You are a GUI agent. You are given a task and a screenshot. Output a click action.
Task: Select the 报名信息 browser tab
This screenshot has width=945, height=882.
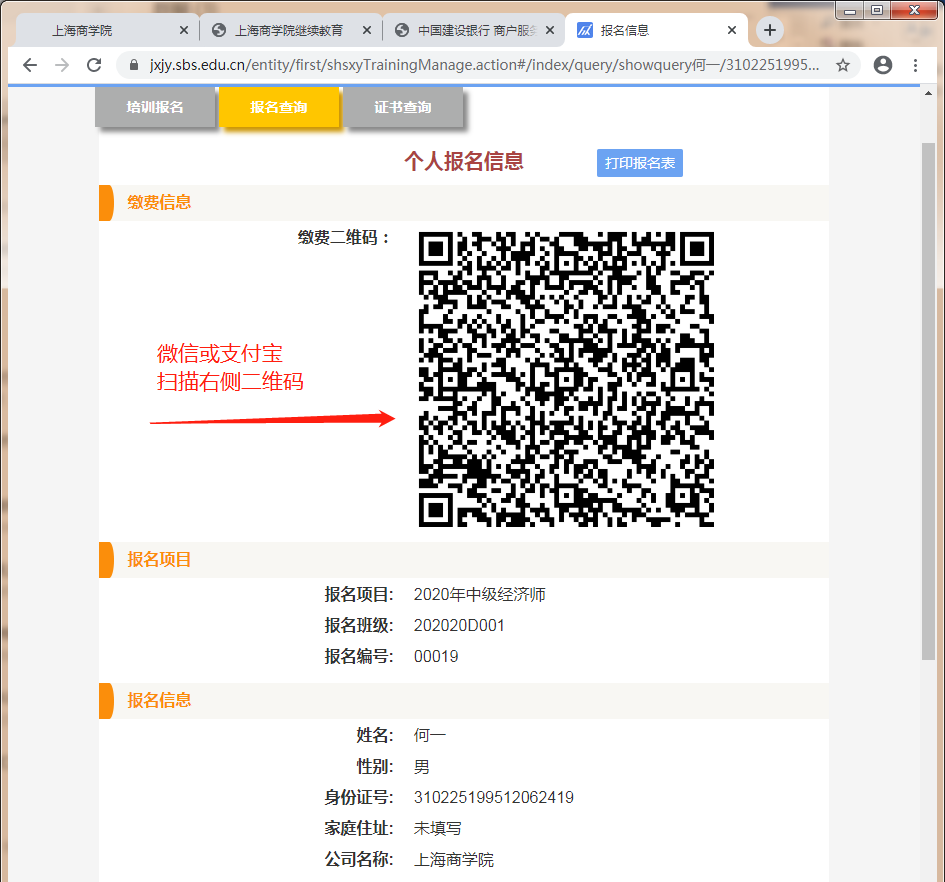point(656,30)
